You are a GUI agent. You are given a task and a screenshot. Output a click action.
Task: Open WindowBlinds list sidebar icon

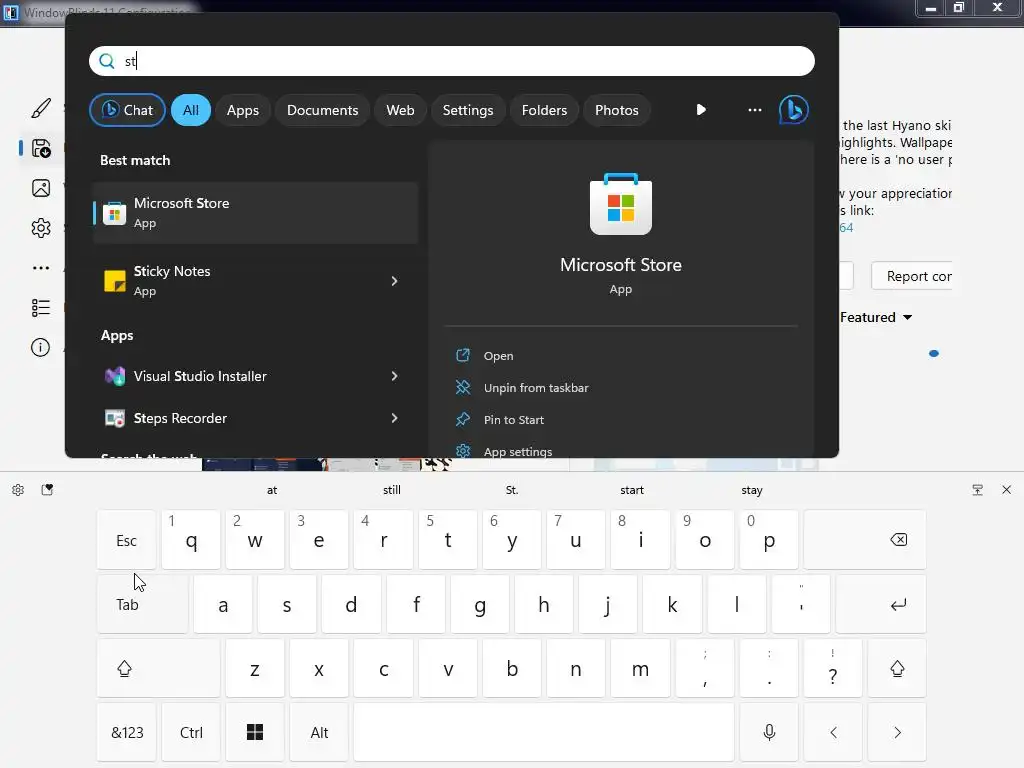[x=40, y=308]
